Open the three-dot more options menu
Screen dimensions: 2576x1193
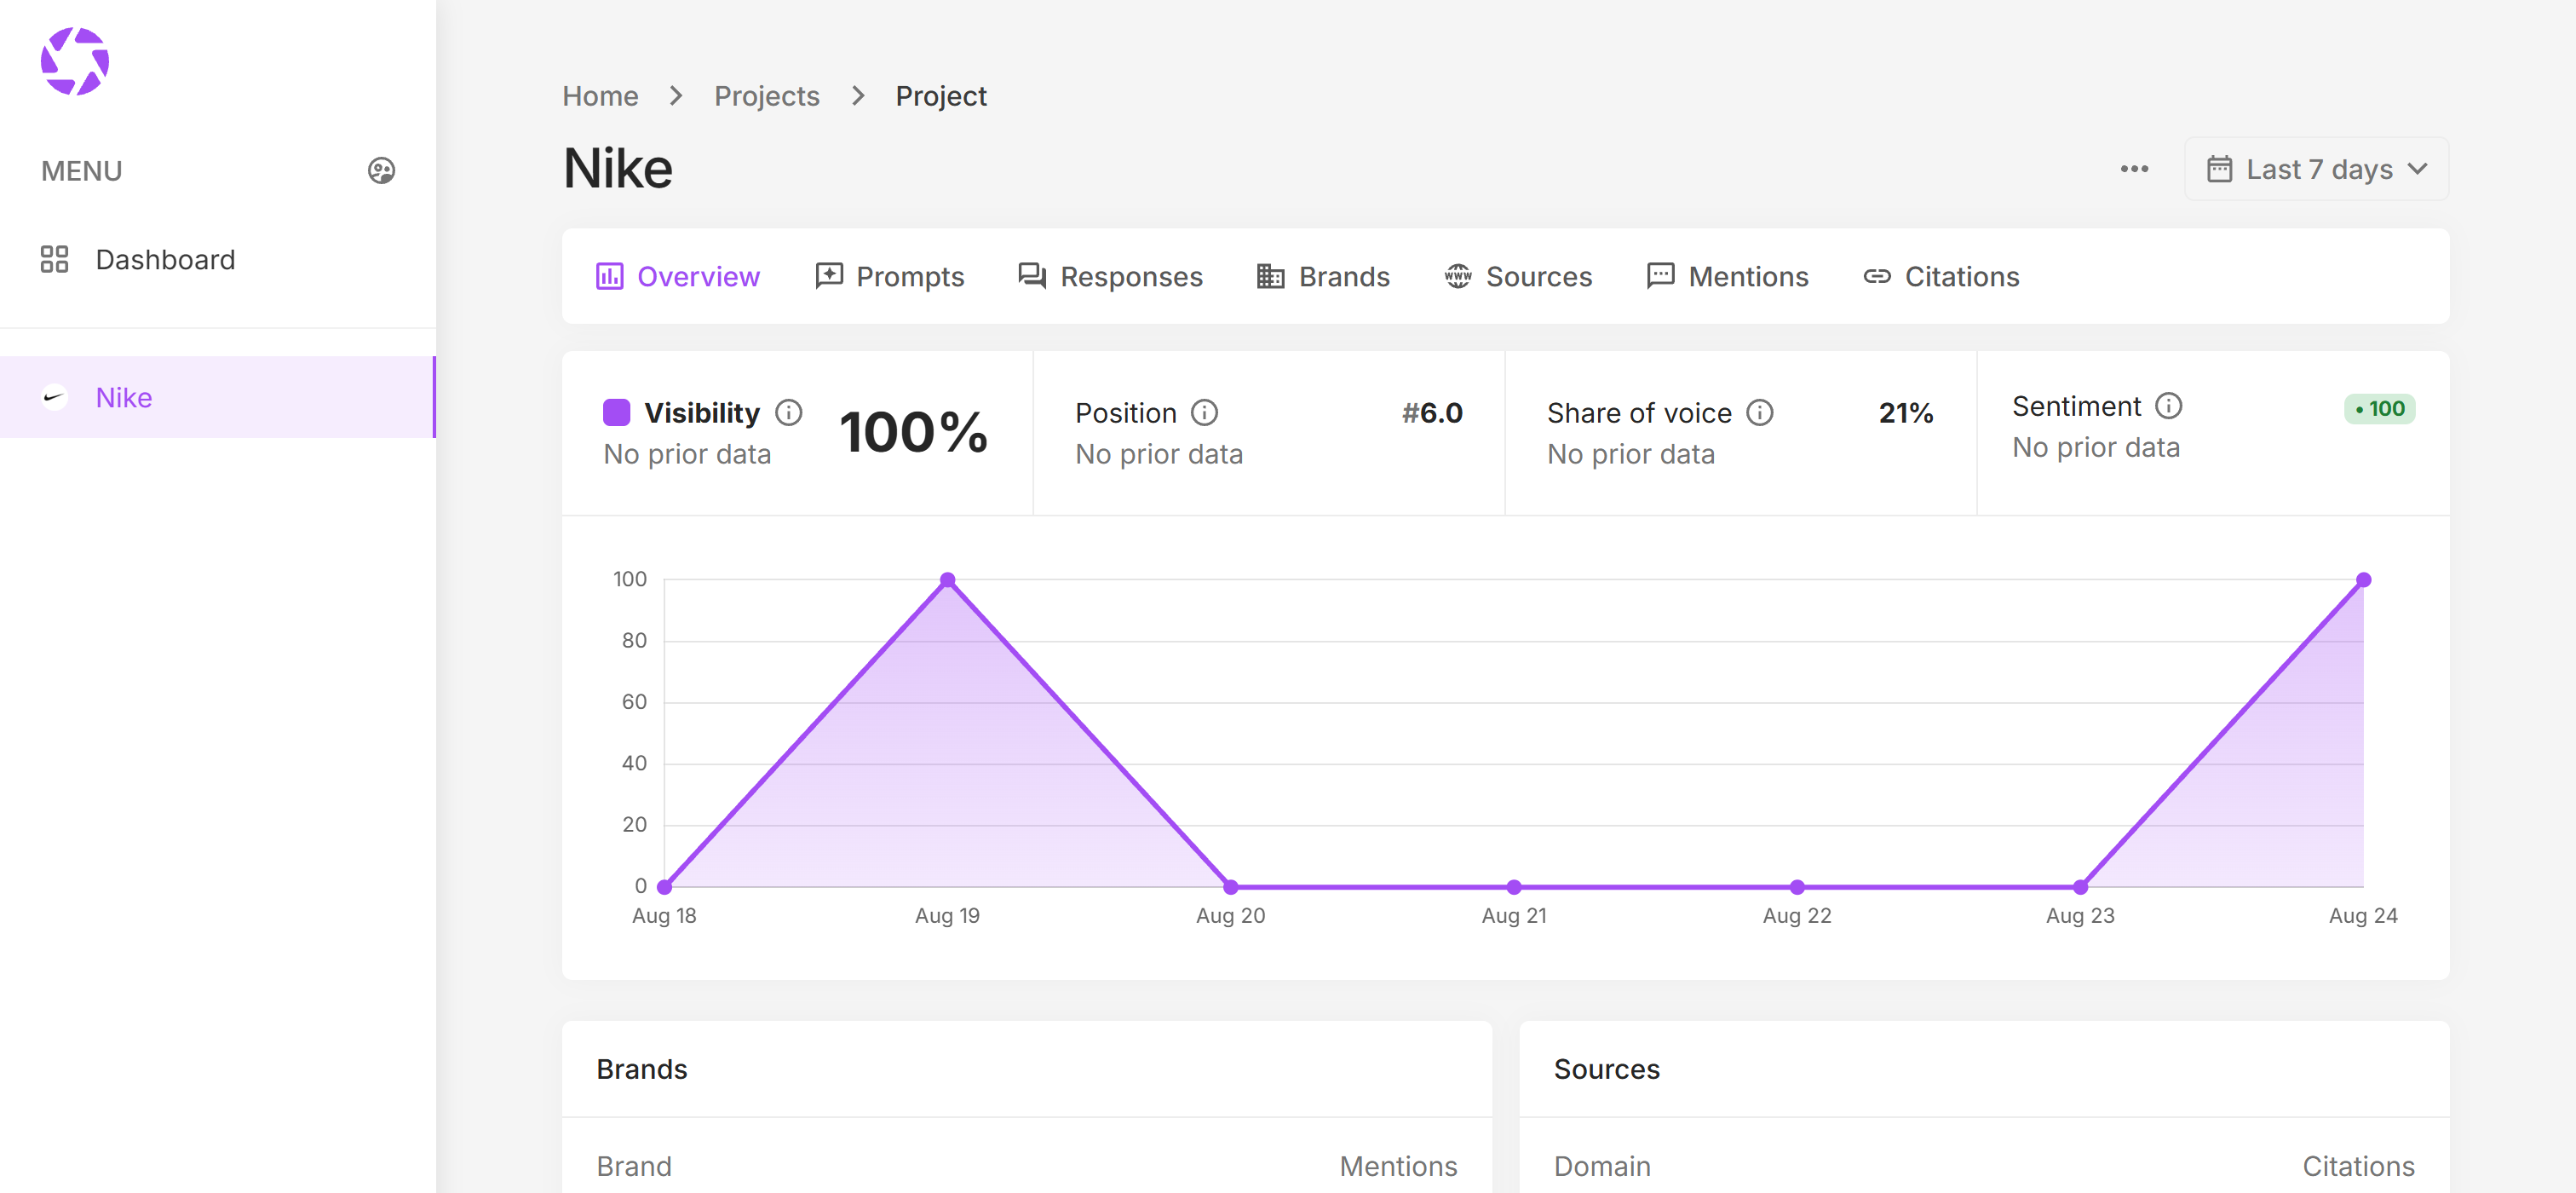[x=2134, y=169]
